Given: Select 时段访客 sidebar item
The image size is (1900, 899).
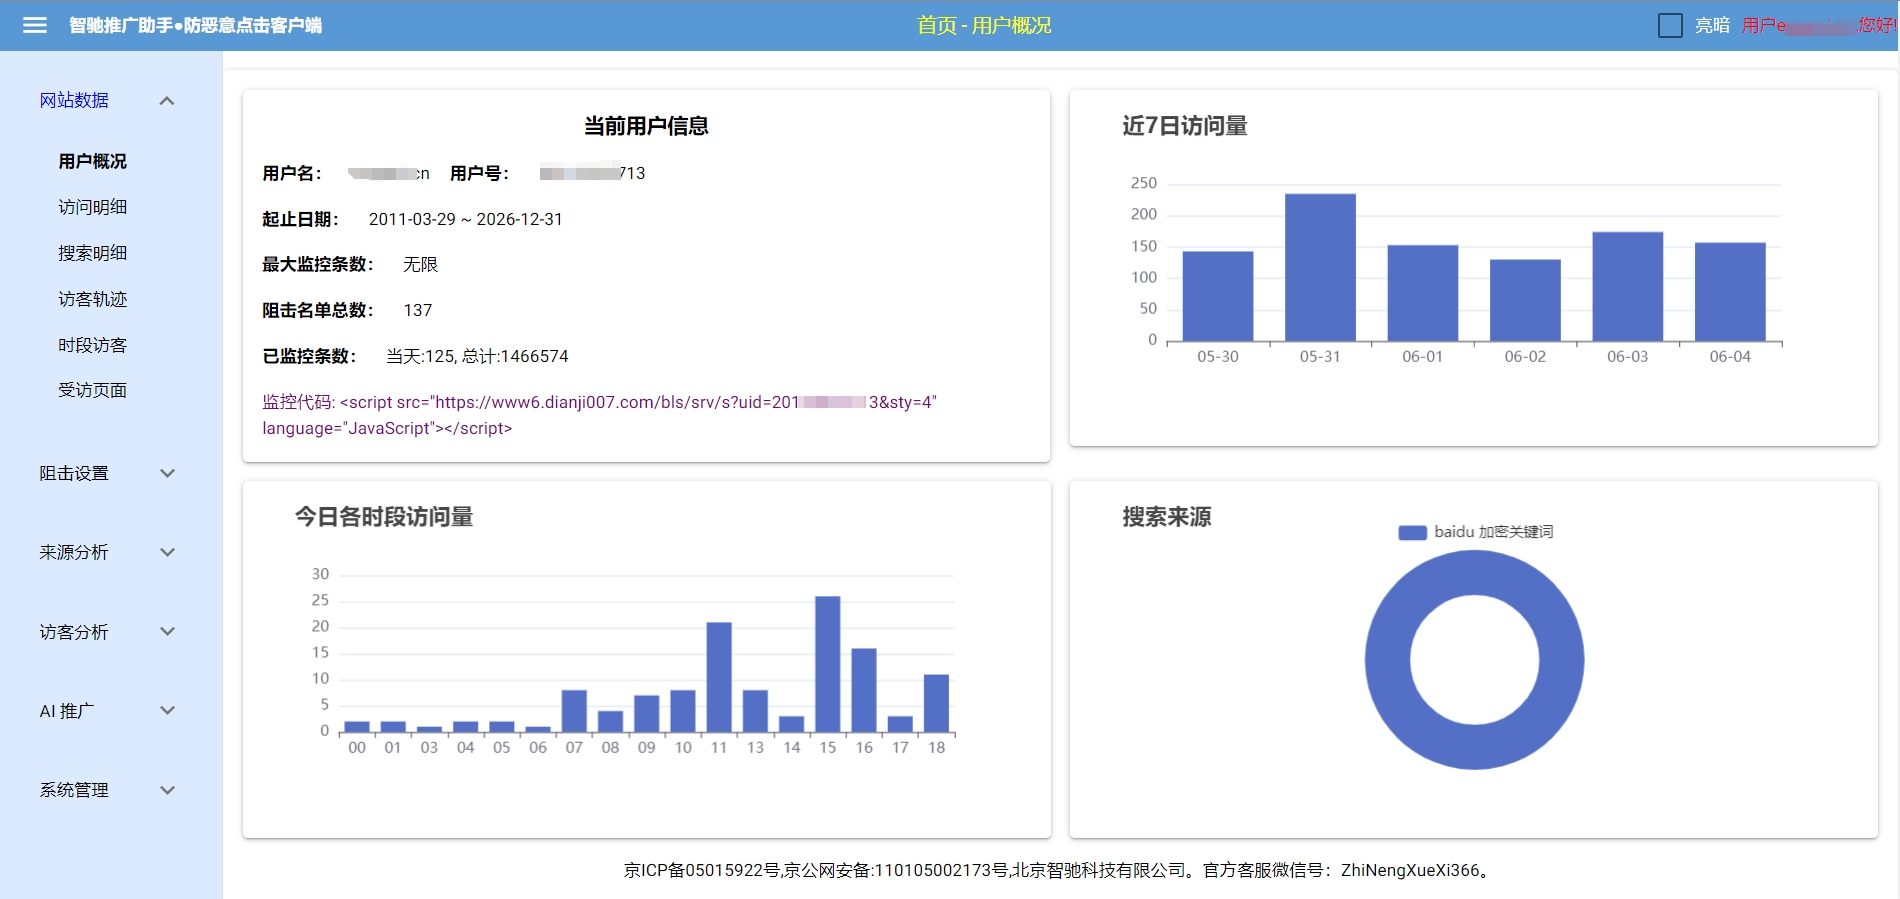Looking at the screenshot, I should tap(92, 345).
